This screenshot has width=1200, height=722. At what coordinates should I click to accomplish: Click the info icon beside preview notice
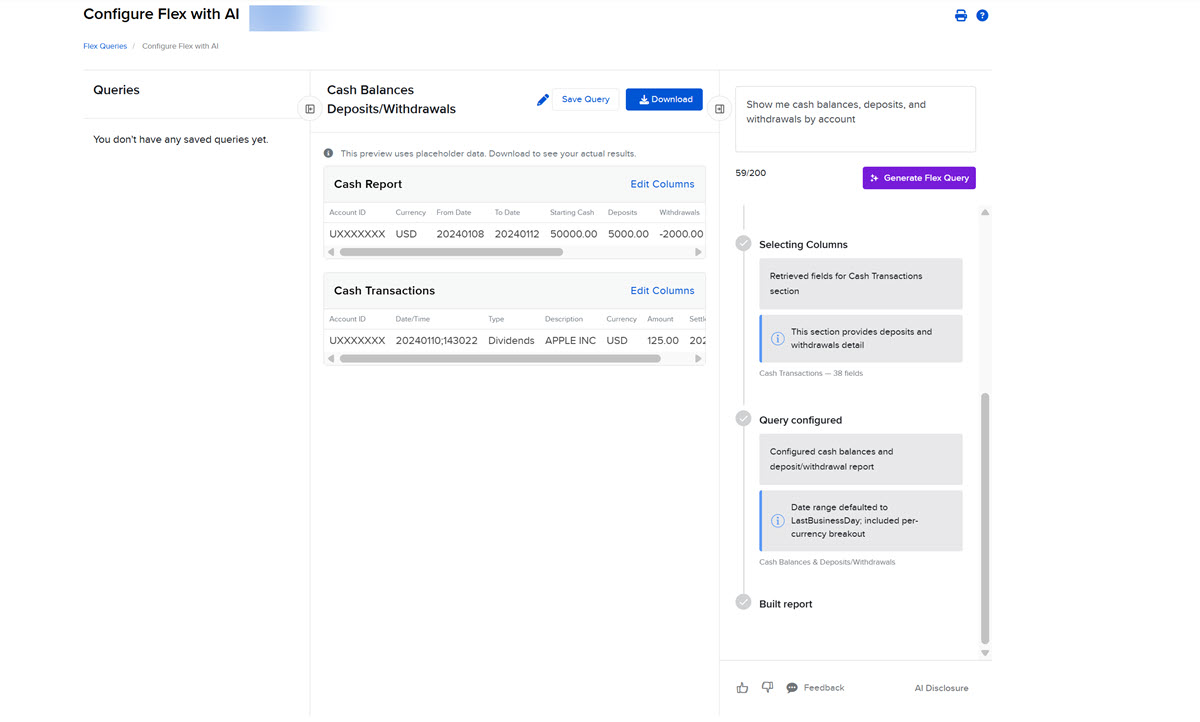[329, 154]
